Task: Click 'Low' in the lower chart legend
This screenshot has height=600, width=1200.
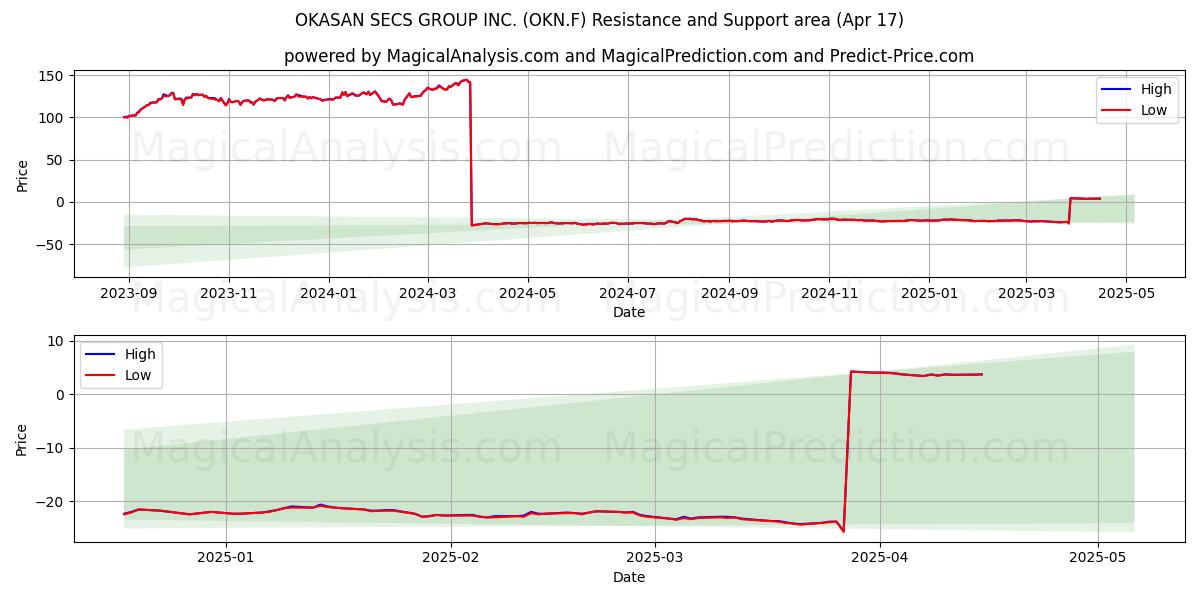Action: [x=138, y=375]
